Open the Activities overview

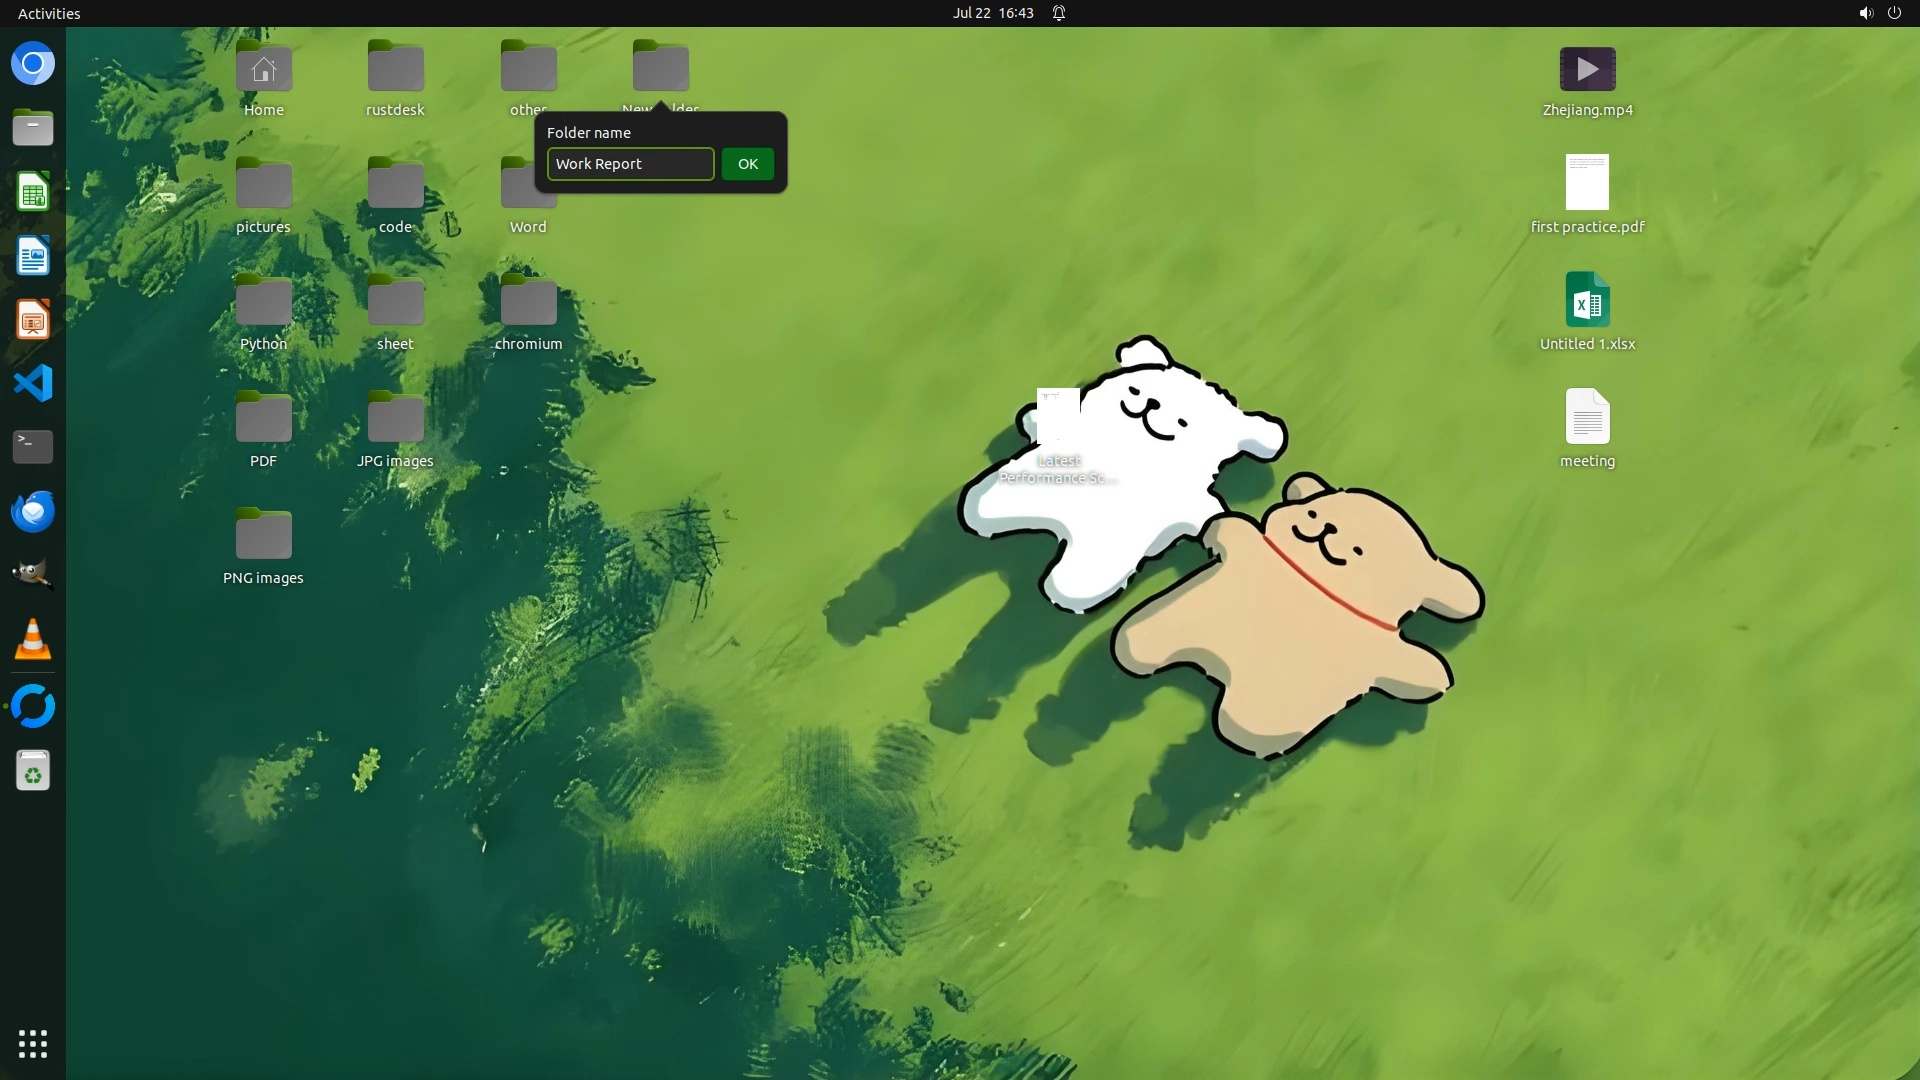click(49, 13)
